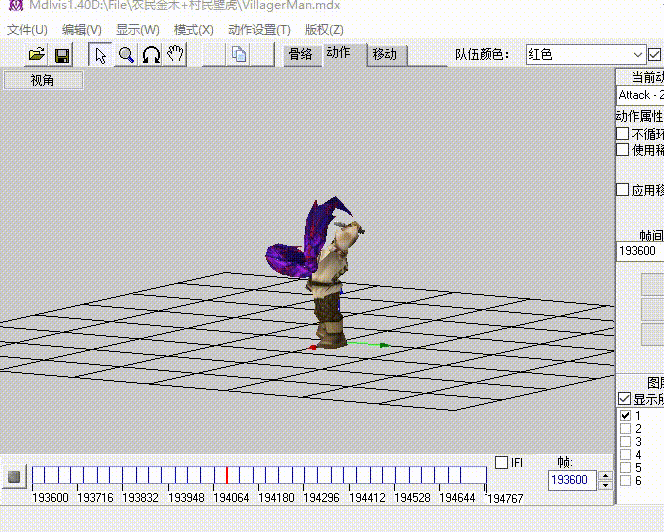Click the frame interval field with 193600
The image size is (664, 532).
pyautogui.click(x=640, y=251)
